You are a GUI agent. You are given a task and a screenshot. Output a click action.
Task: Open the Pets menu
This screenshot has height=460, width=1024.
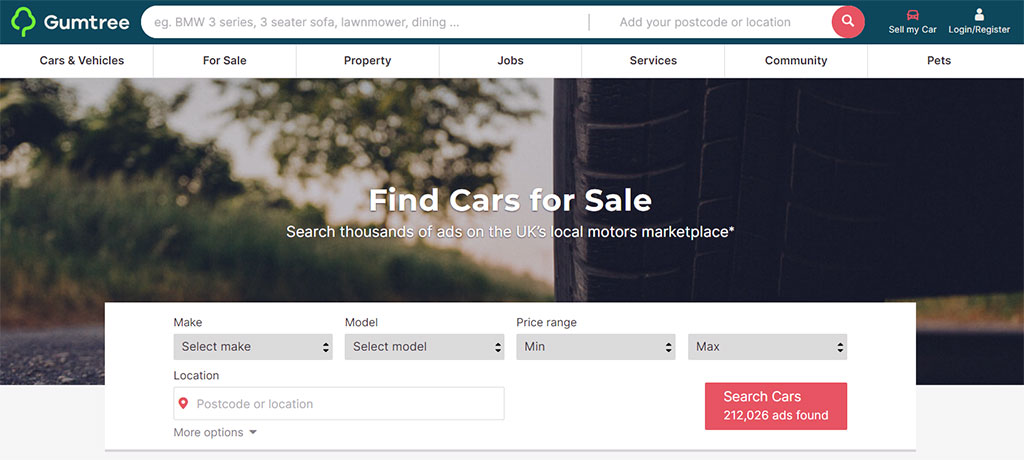click(x=939, y=61)
